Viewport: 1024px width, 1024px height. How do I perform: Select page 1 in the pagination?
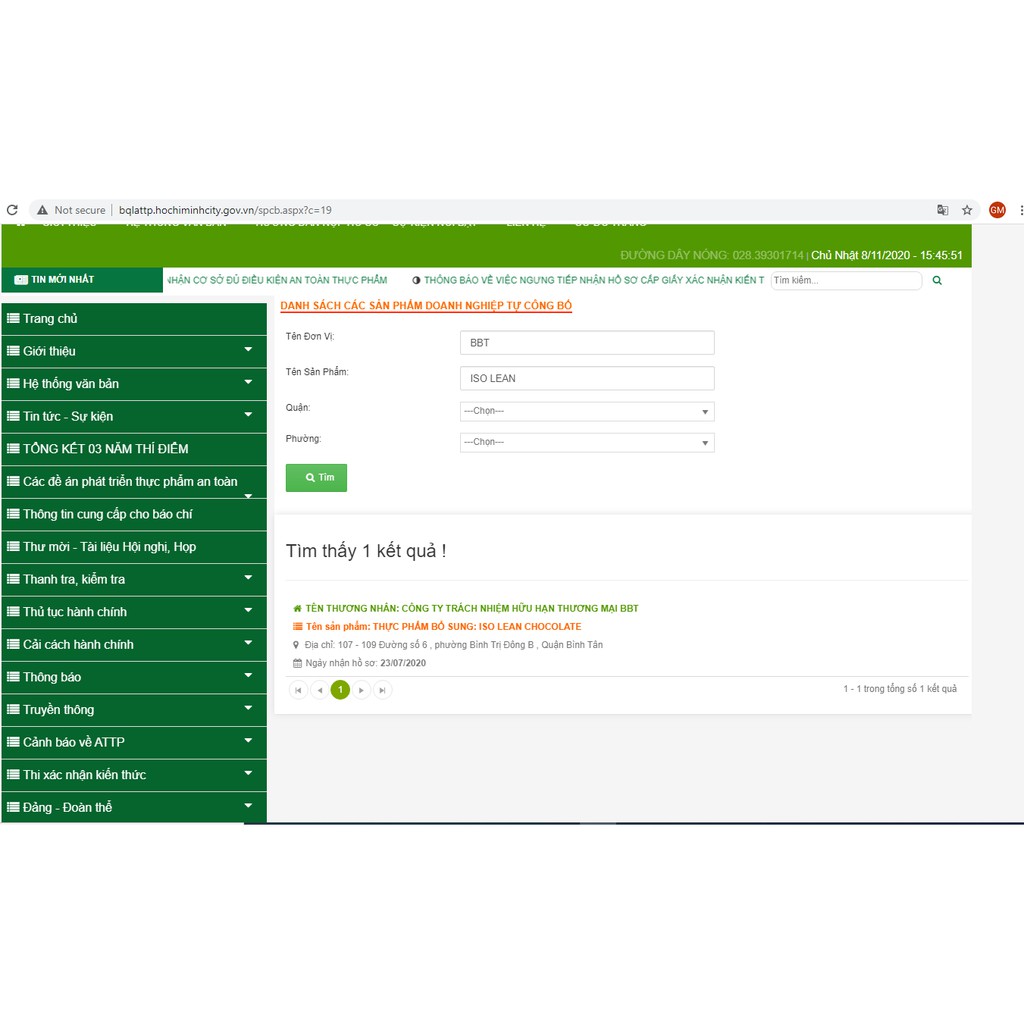pyautogui.click(x=340, y=690)
